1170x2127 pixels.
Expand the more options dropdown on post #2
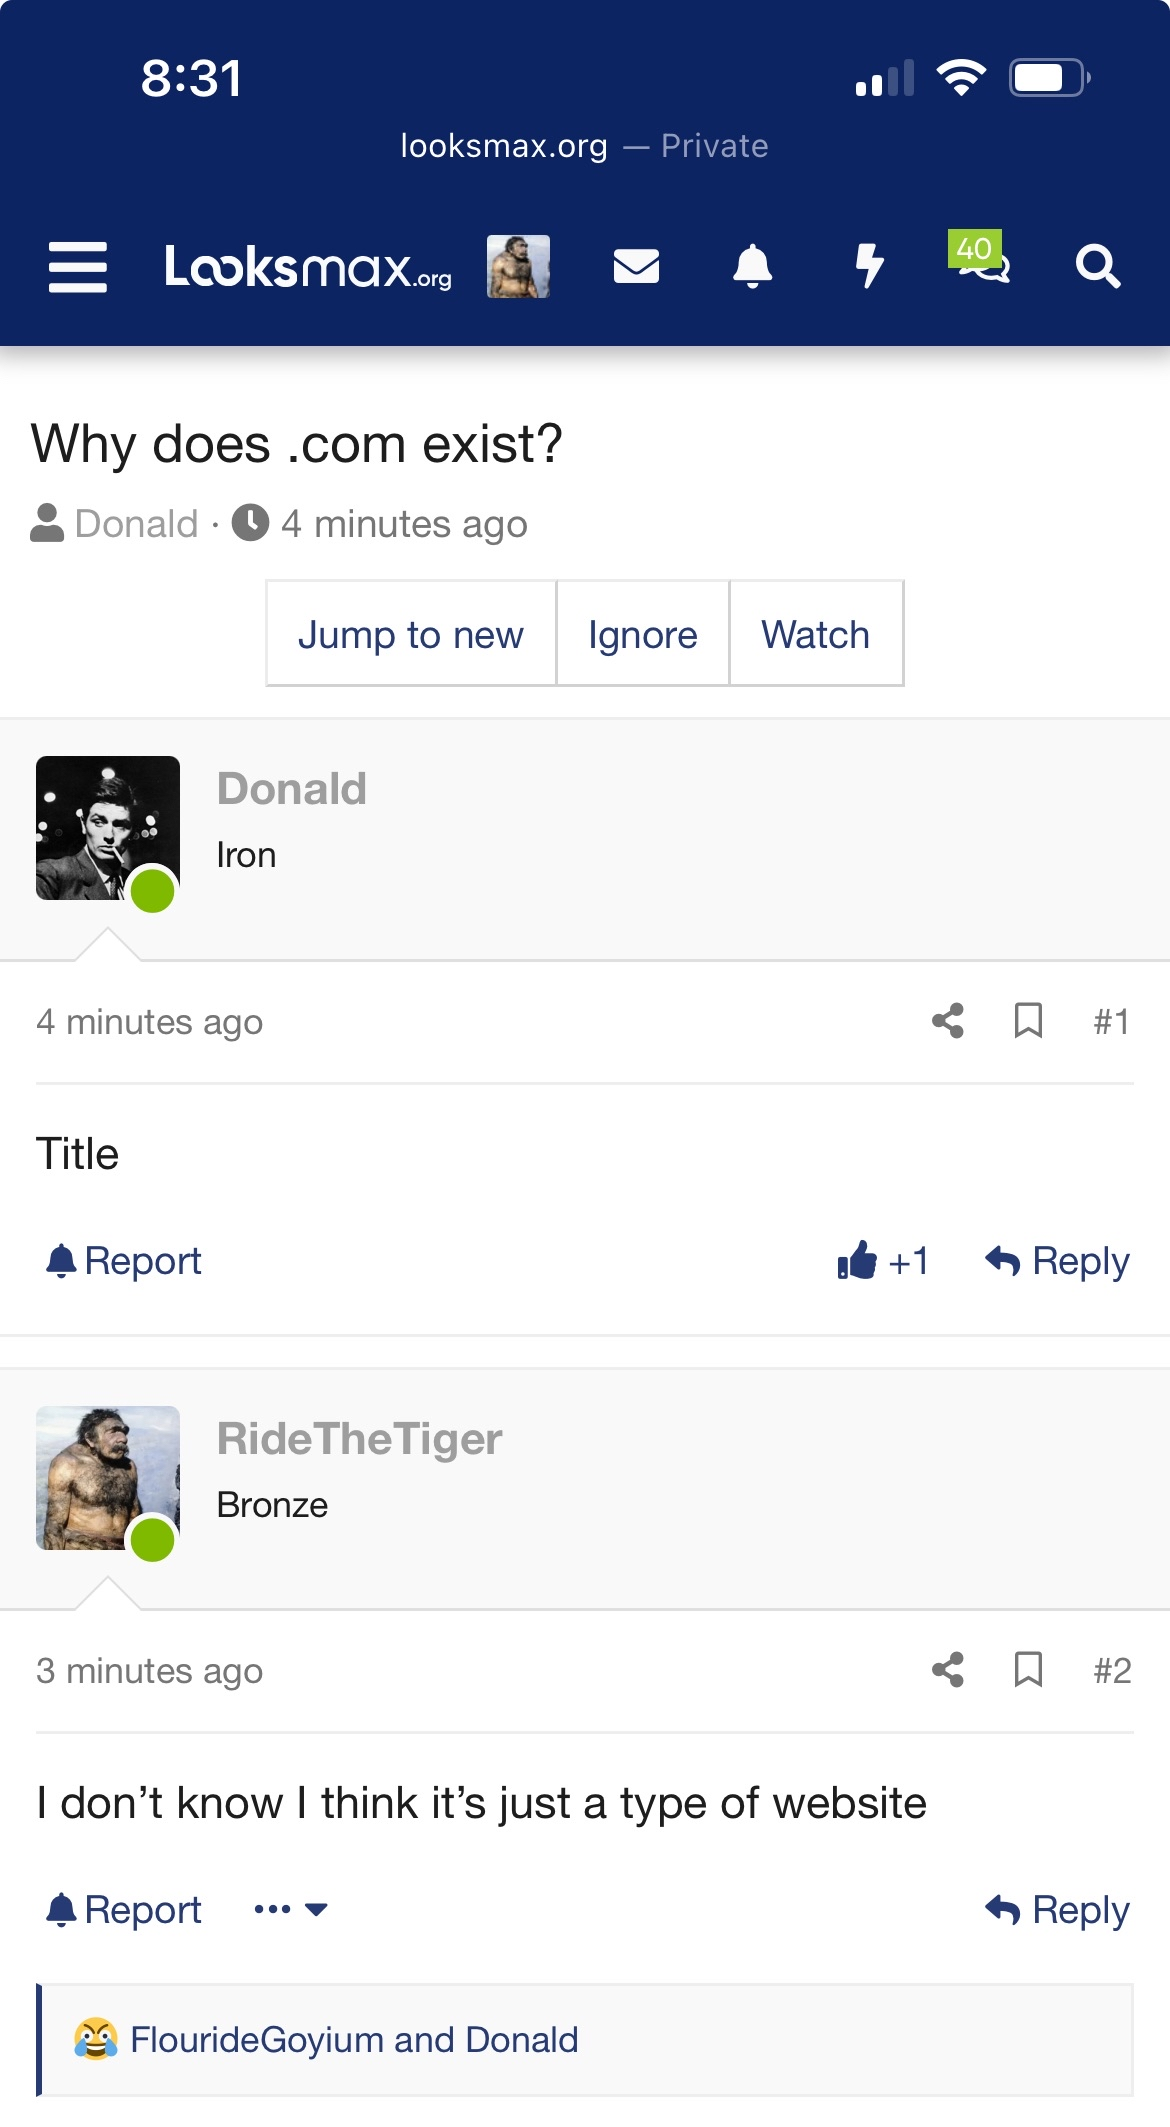[x=290, y=1910]
